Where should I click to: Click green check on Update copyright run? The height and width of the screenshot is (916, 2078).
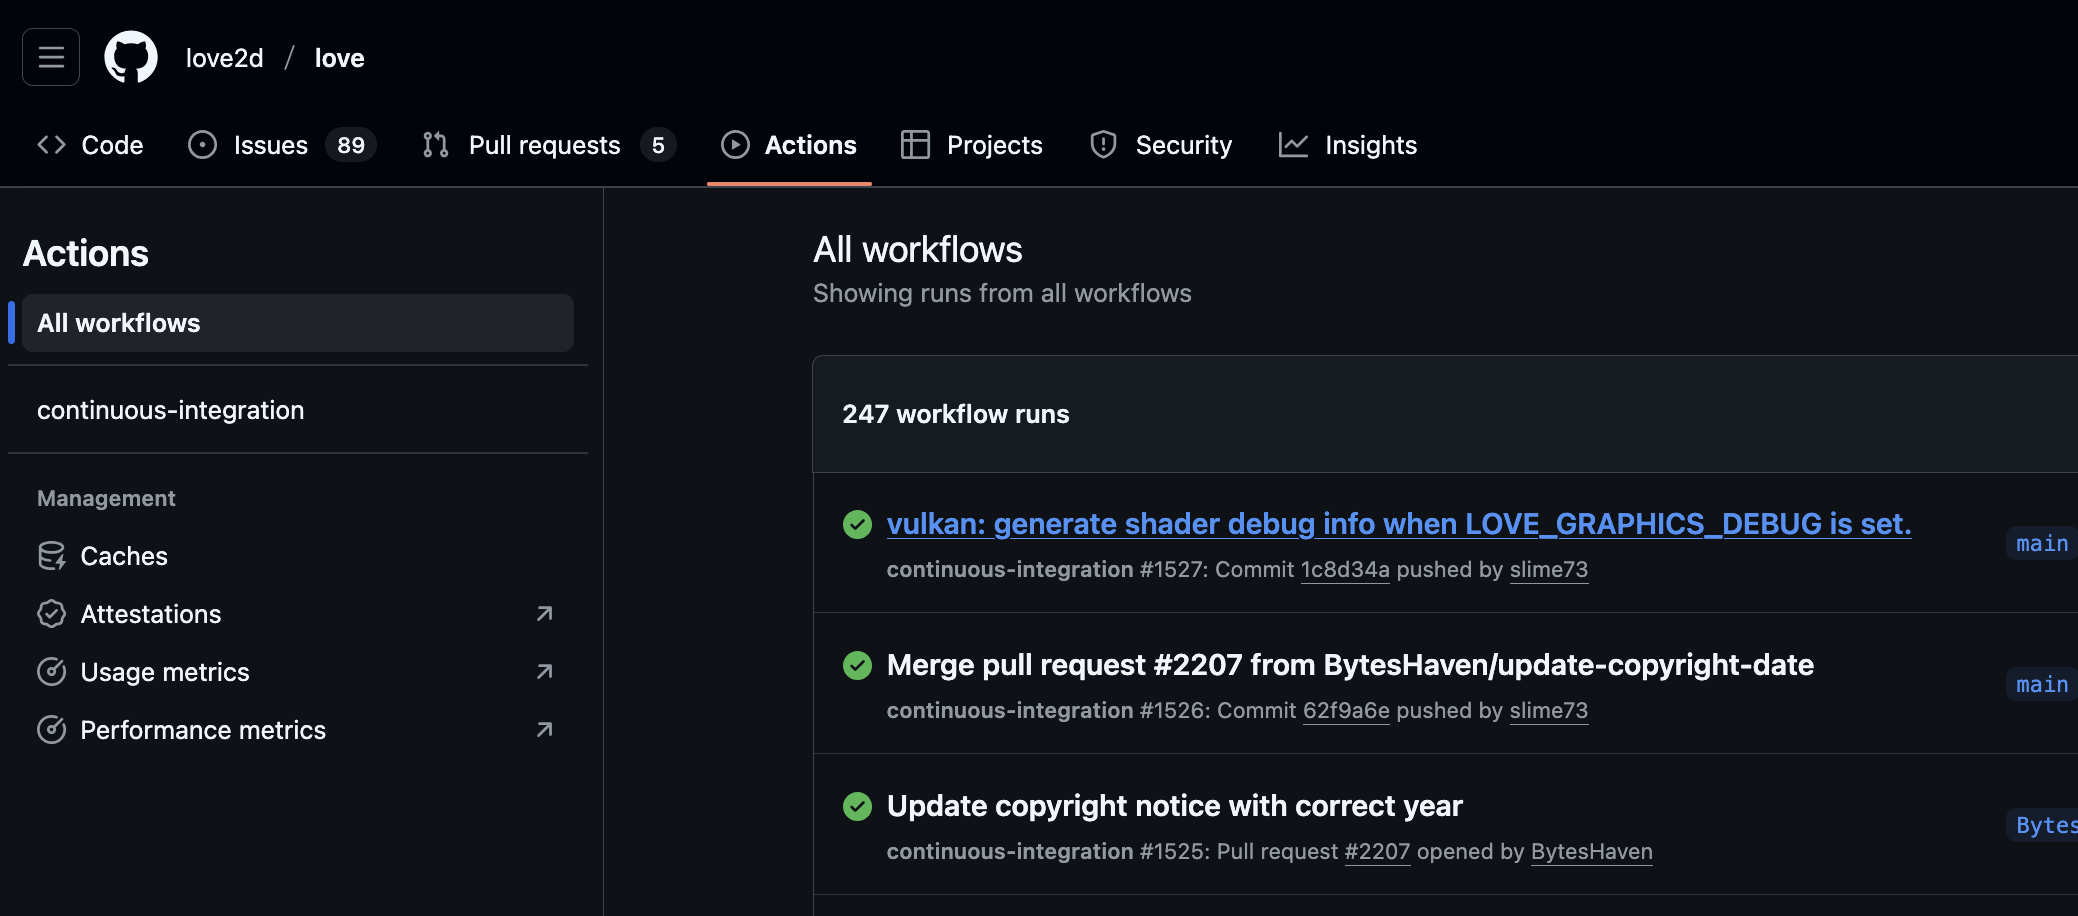click(857, 806)
